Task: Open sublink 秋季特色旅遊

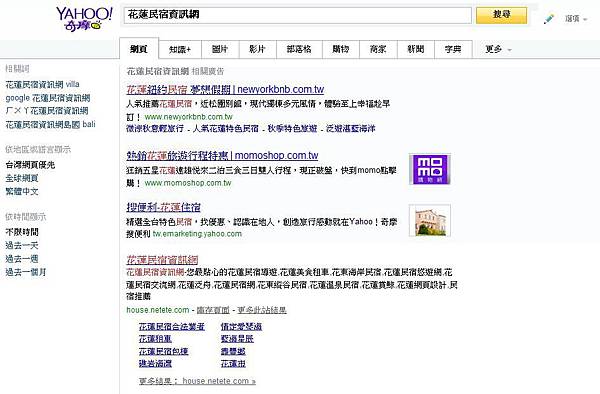Action: (292, 129)
